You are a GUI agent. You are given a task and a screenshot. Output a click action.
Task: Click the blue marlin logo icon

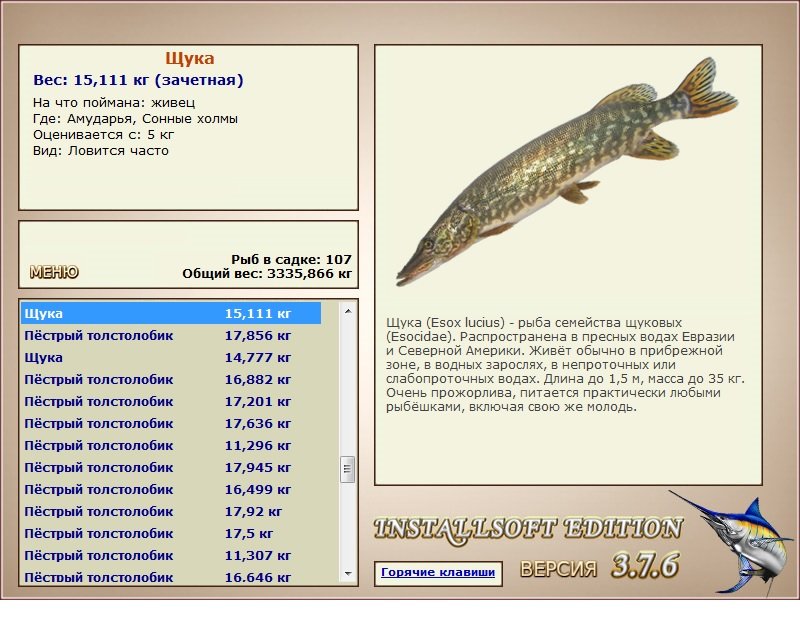click(x=732, y=543)
